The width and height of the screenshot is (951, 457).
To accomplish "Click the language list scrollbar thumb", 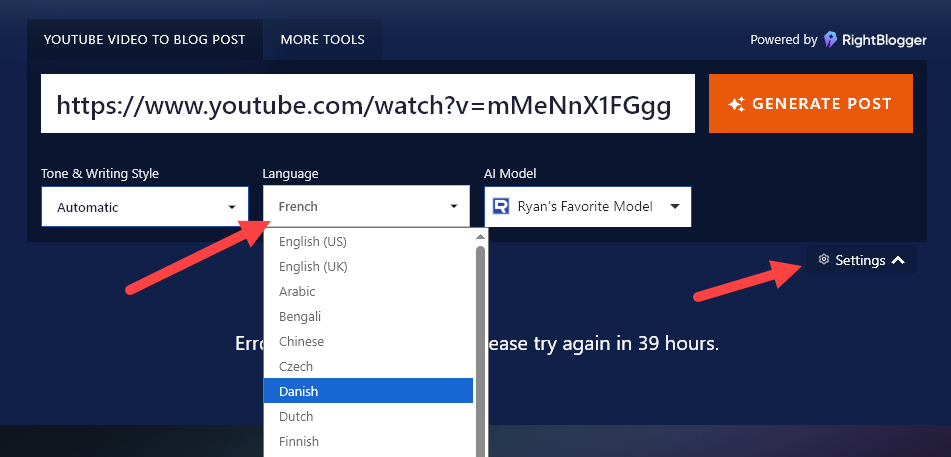I will 480,352.
